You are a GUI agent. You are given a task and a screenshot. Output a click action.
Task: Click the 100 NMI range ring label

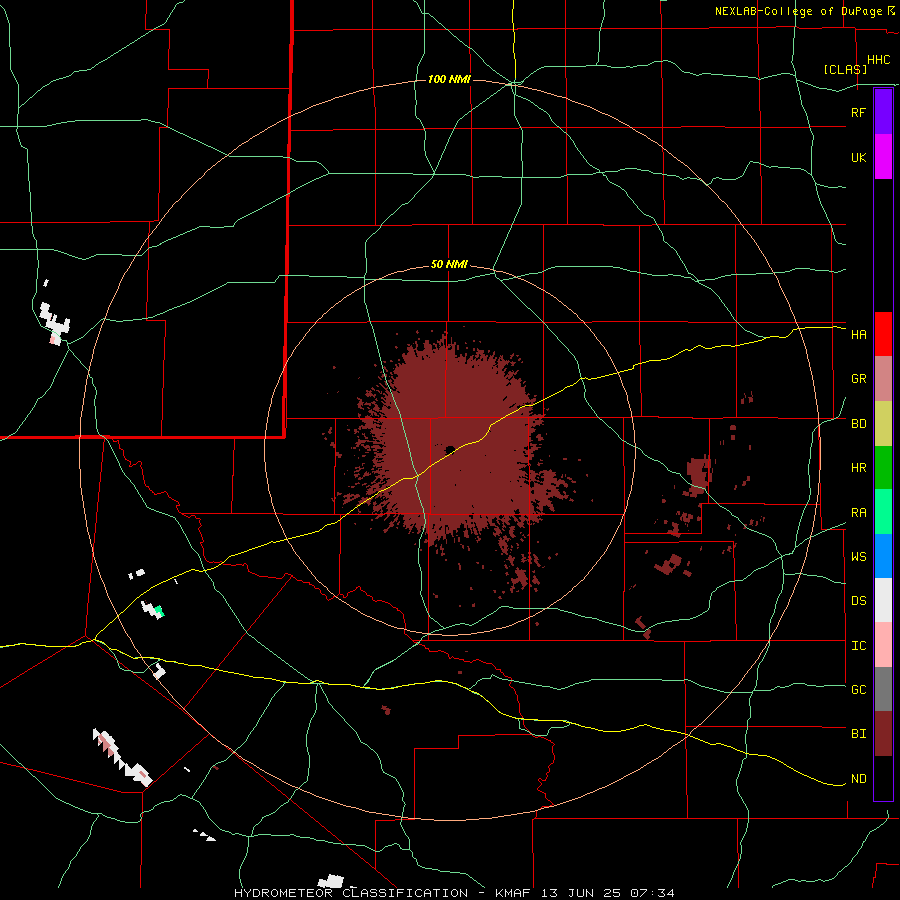click(449, 79)
